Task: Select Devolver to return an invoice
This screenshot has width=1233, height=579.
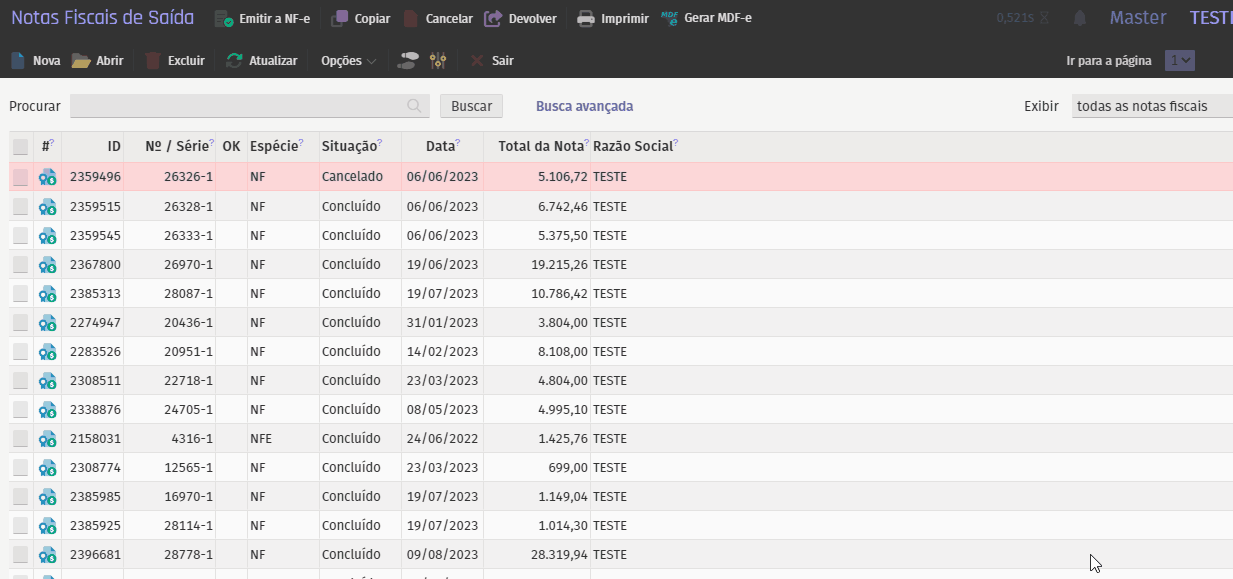Action: (x=520, y=19)
